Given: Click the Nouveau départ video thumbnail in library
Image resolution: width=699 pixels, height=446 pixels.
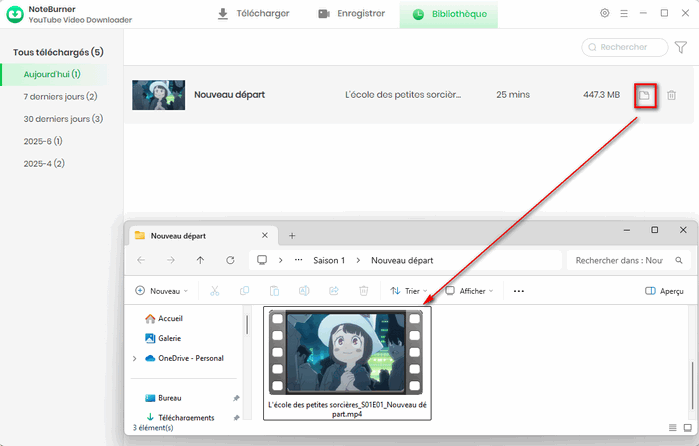Looking at the screenshot, I should (x=158, y=95).
